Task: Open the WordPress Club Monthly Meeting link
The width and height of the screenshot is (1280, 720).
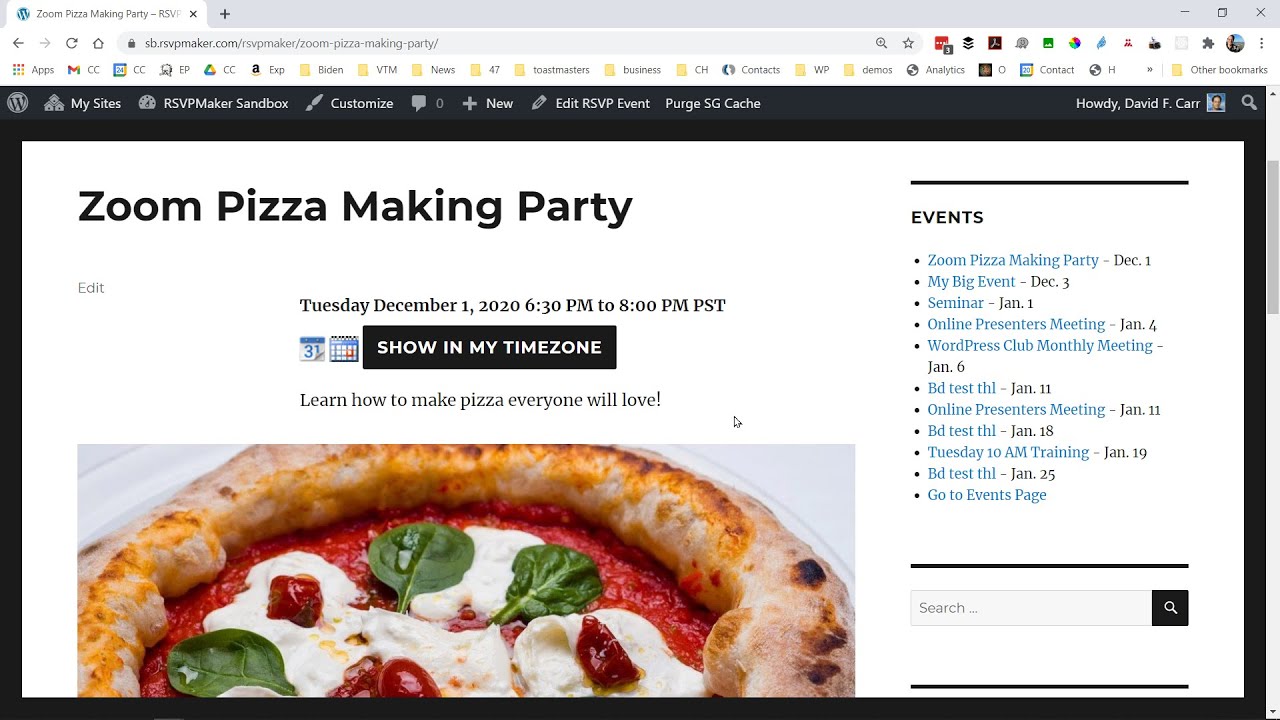Action: click(1040, 346)
